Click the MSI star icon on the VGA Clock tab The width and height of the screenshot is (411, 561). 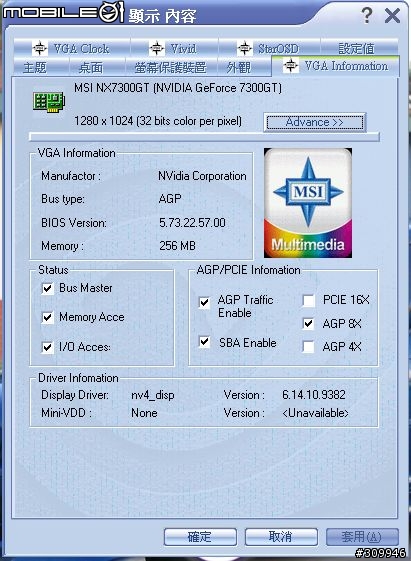[x=40, y=48]
